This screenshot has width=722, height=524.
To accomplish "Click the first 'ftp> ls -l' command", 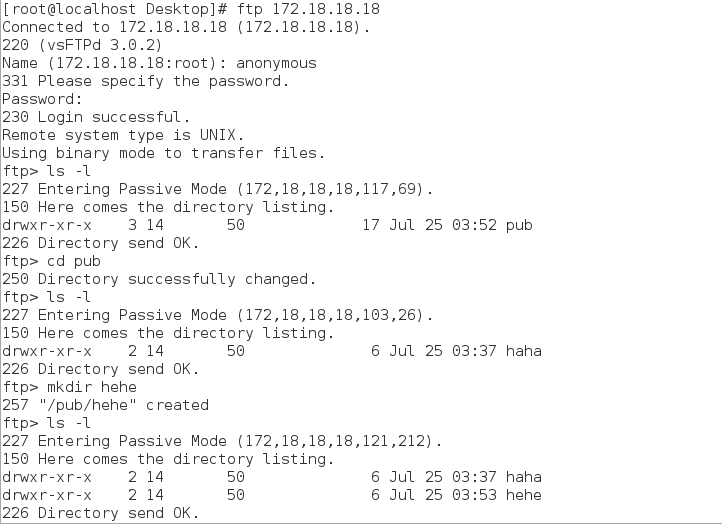I will (47, 171).
